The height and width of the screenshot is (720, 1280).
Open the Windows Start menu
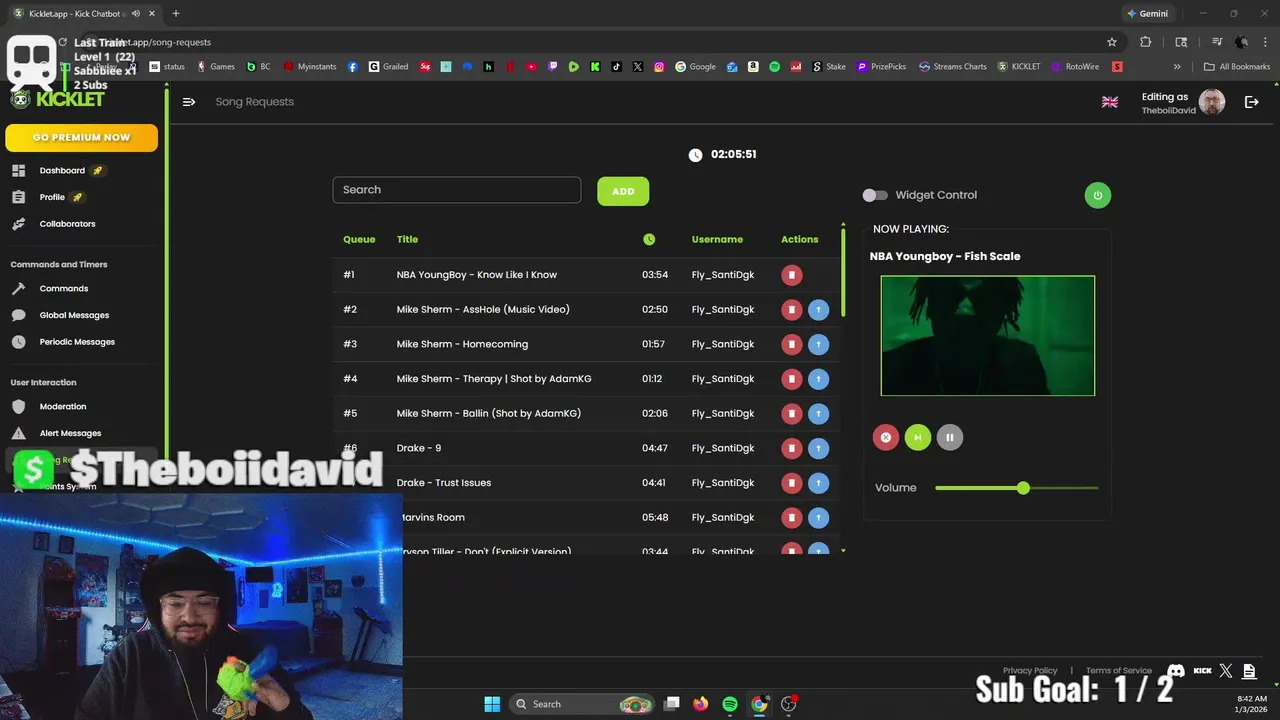point(492,704)
